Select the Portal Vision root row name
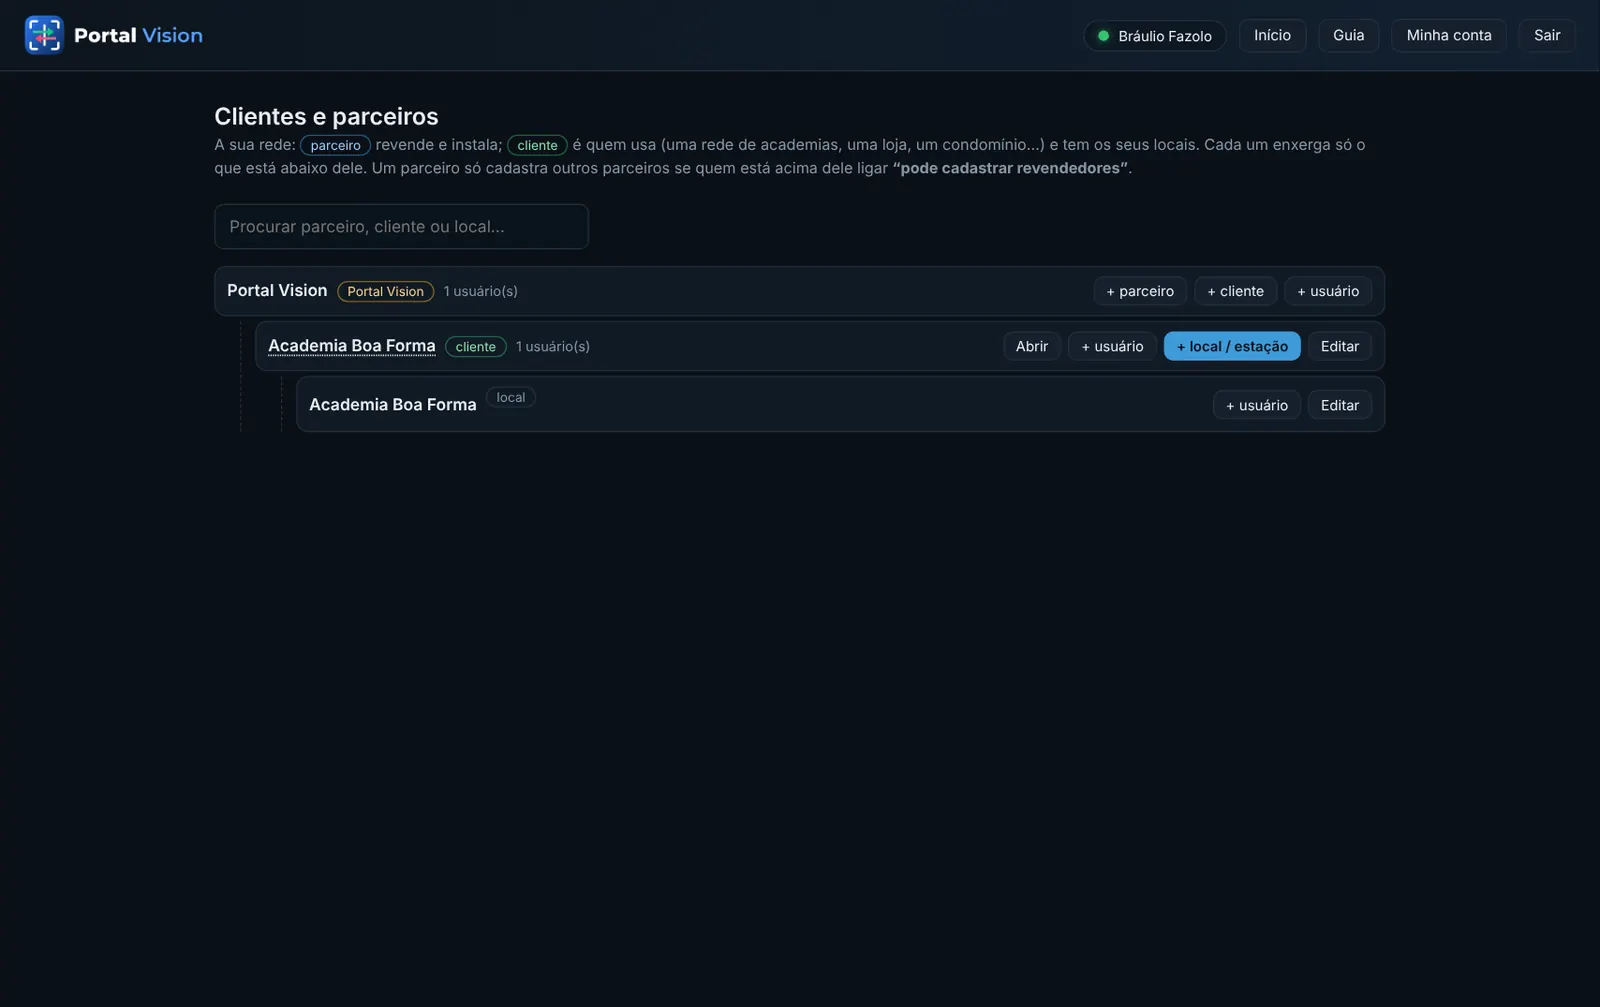Viewport: 1600px width, 1007px height. click(x=277, y=291)
